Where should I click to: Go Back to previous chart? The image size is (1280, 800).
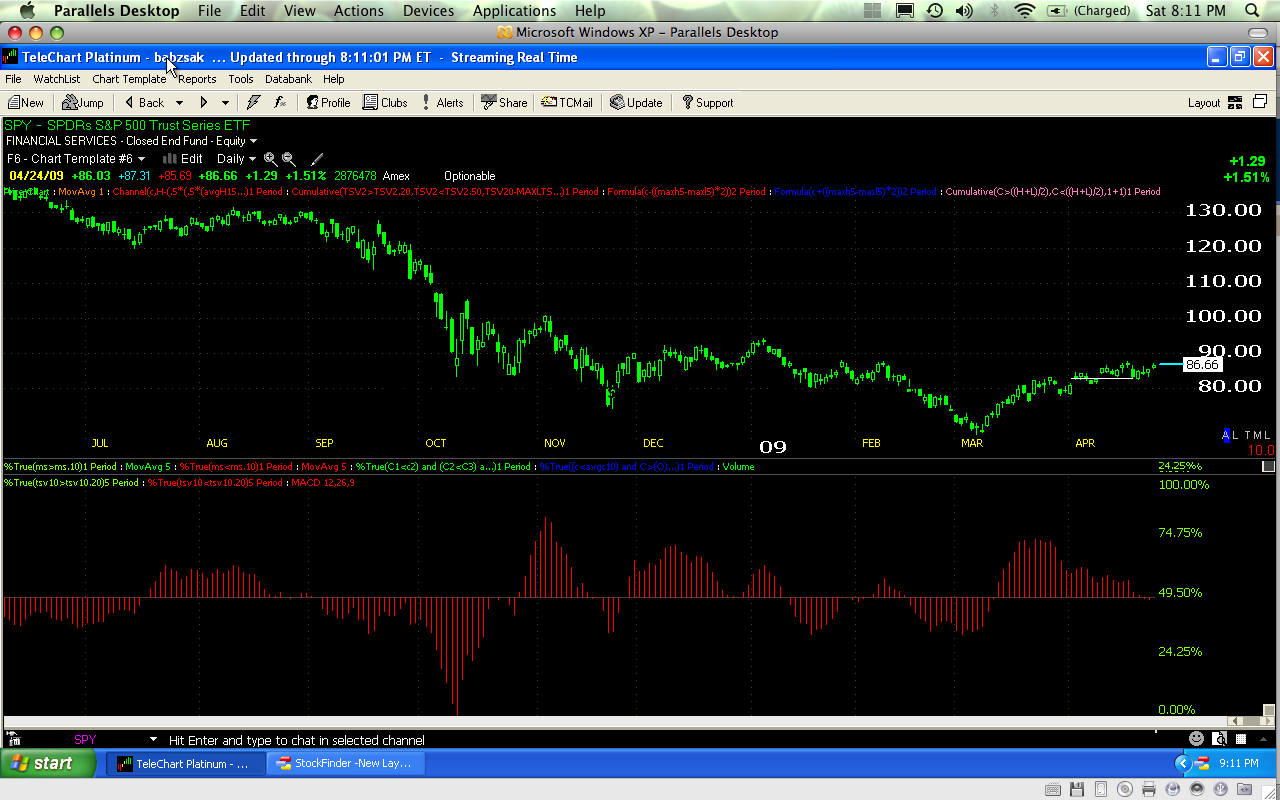pyautogui.click(x=143, y=102)
